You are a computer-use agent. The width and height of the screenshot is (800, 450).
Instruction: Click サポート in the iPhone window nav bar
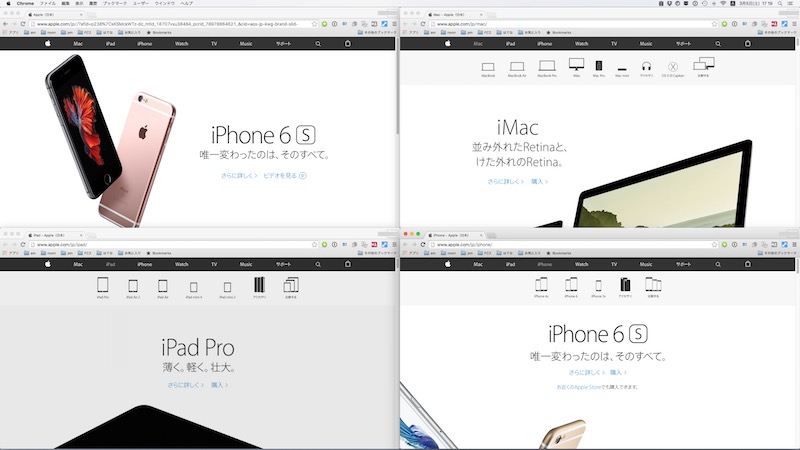coord(683,264)
